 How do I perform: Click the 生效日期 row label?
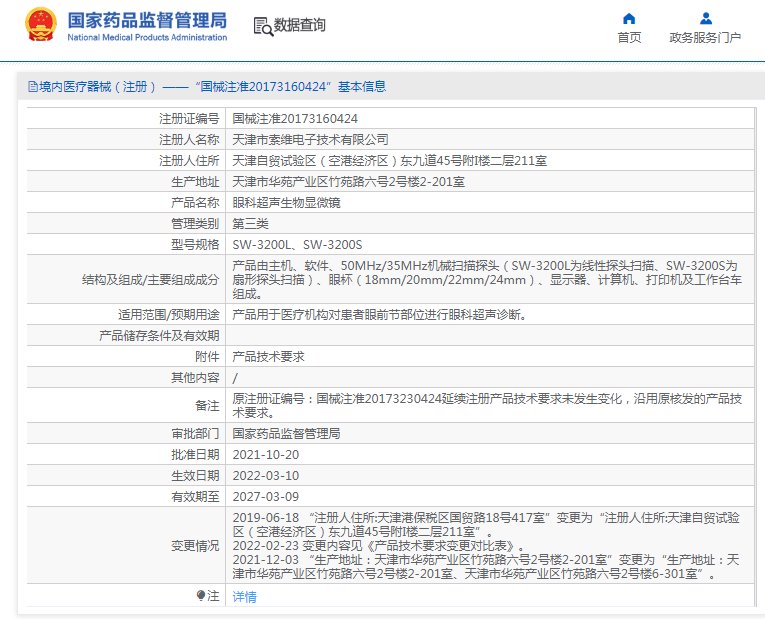pos(195,476)
